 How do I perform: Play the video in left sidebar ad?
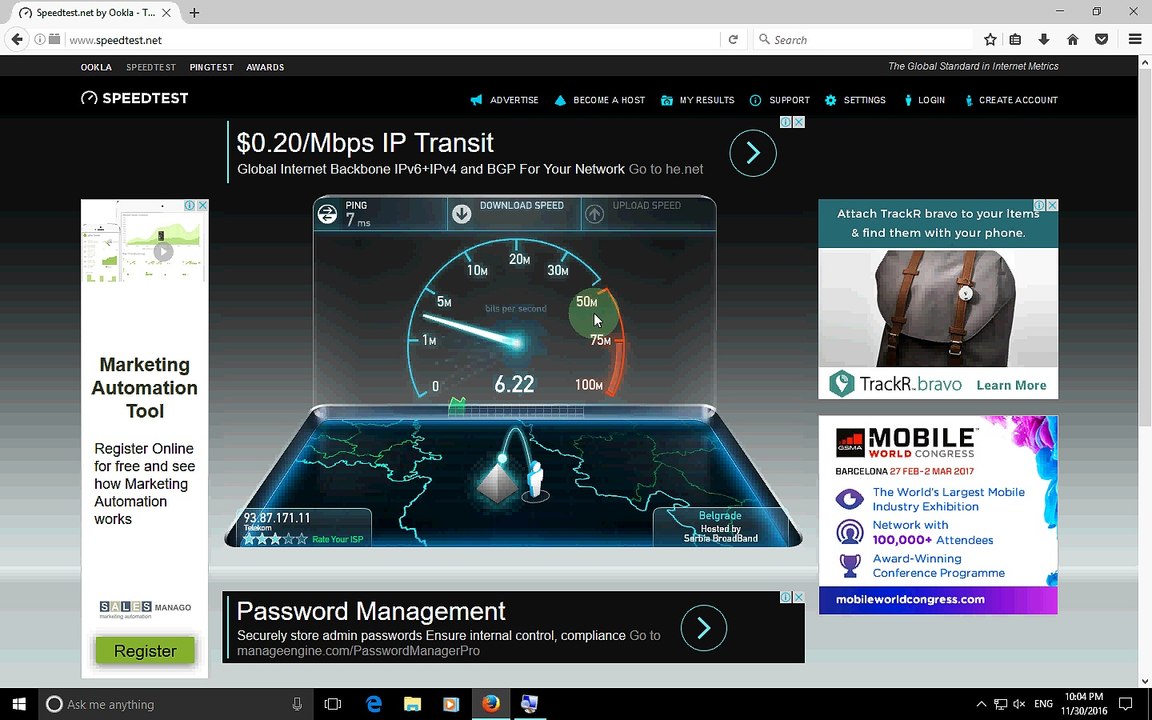point(162,251)
